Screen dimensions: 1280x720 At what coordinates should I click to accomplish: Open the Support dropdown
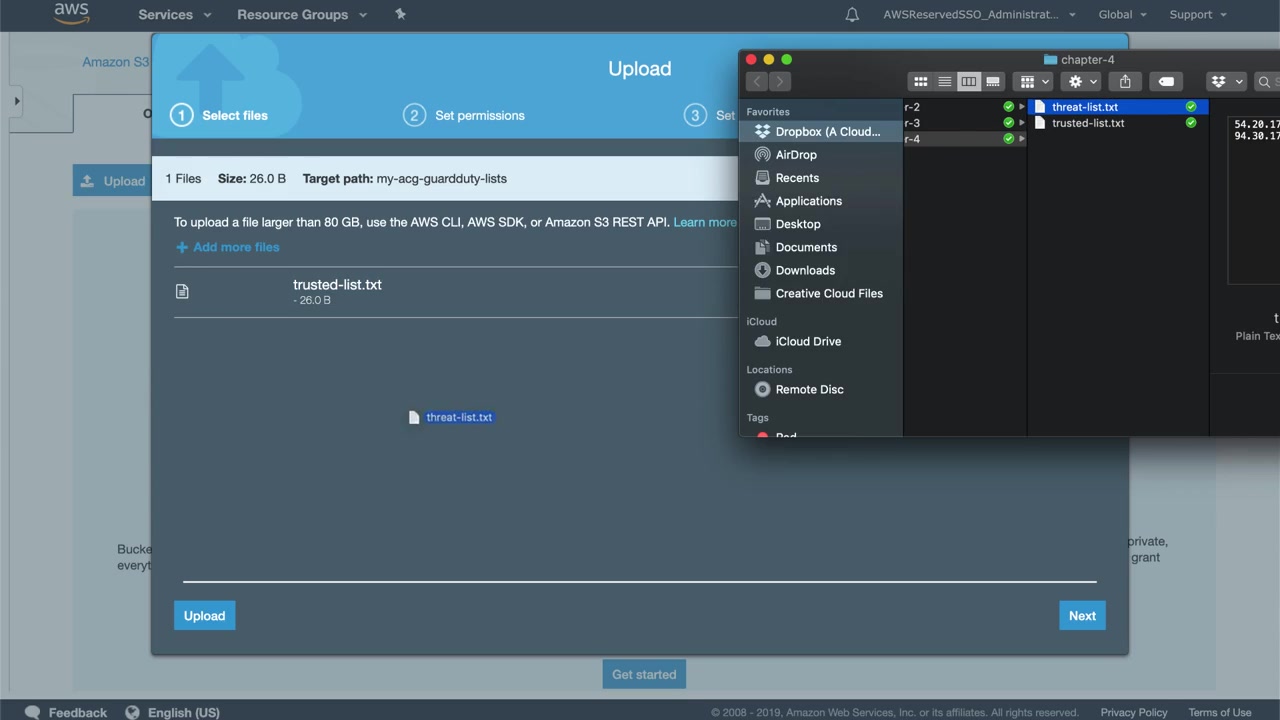click(x=1198, y=14)
